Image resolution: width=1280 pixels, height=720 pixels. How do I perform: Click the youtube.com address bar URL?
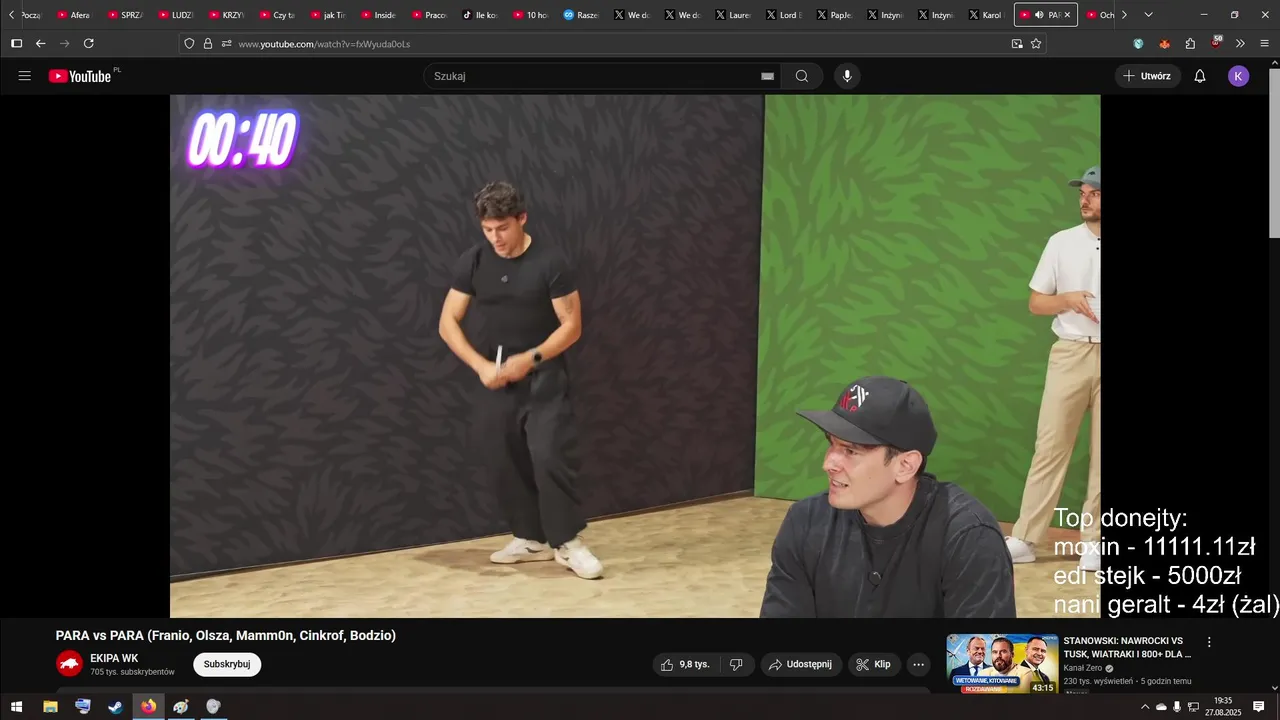324,44
